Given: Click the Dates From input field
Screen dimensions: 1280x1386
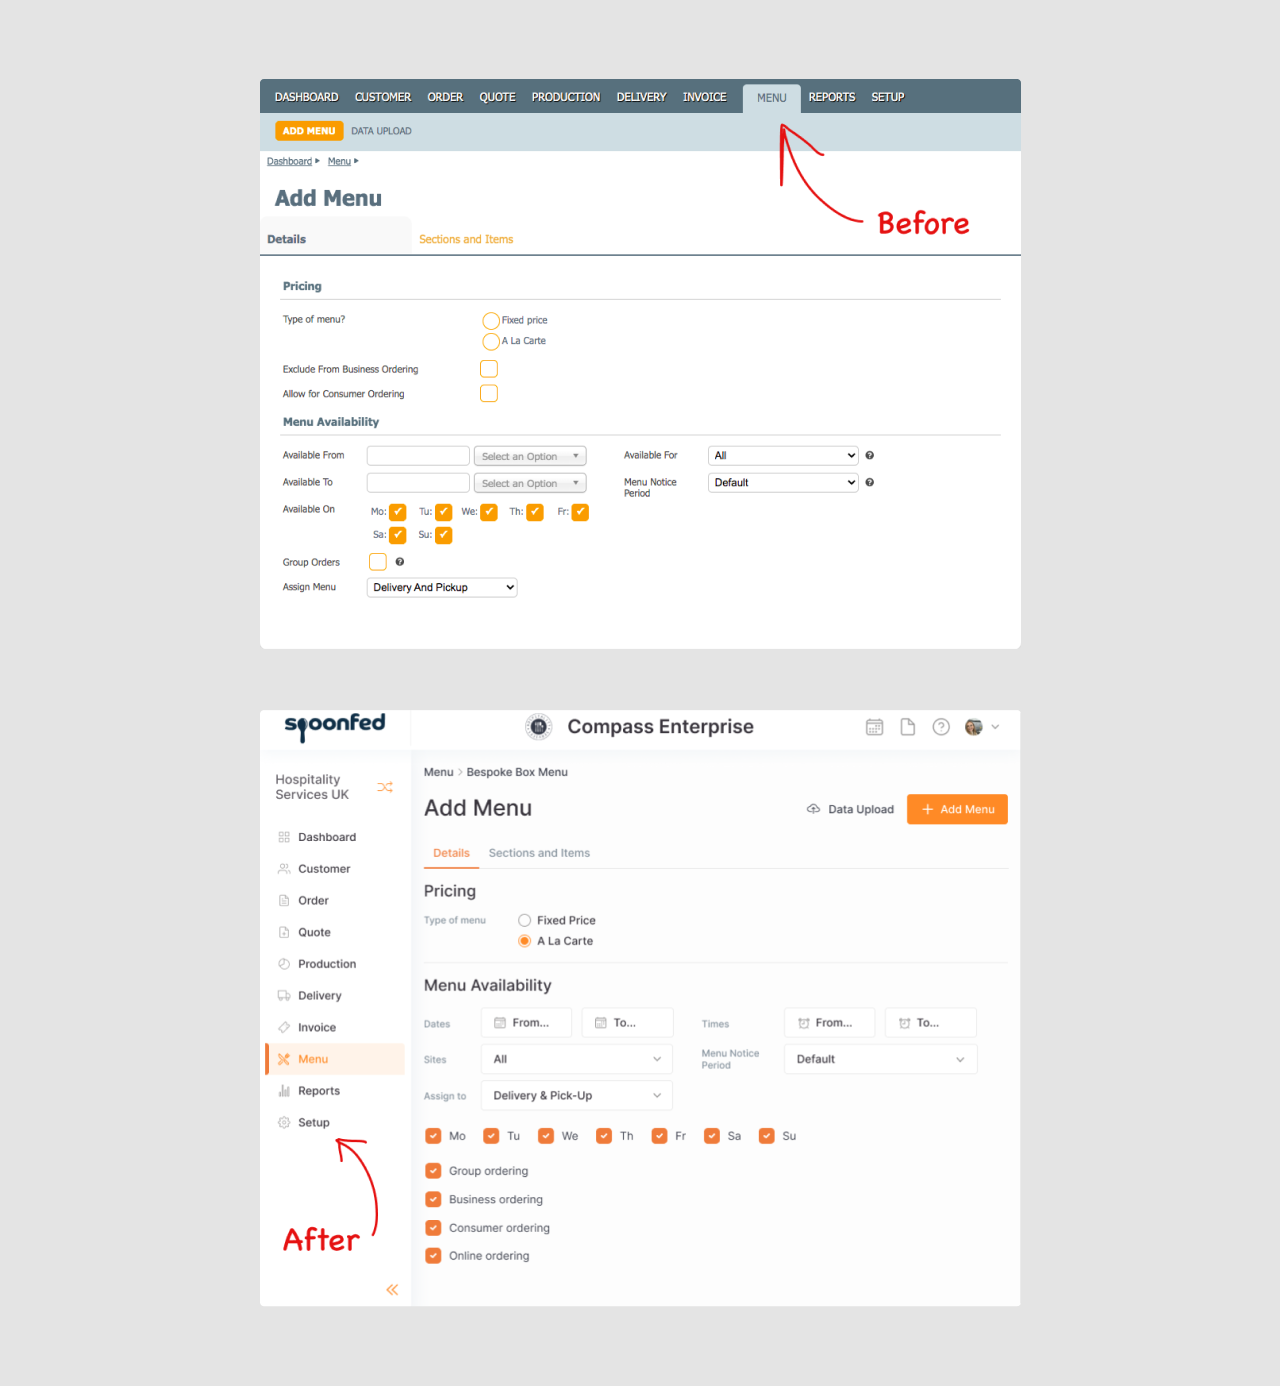Looking at the screenshot, I should pyautogui.click(x=526, y=1022).
